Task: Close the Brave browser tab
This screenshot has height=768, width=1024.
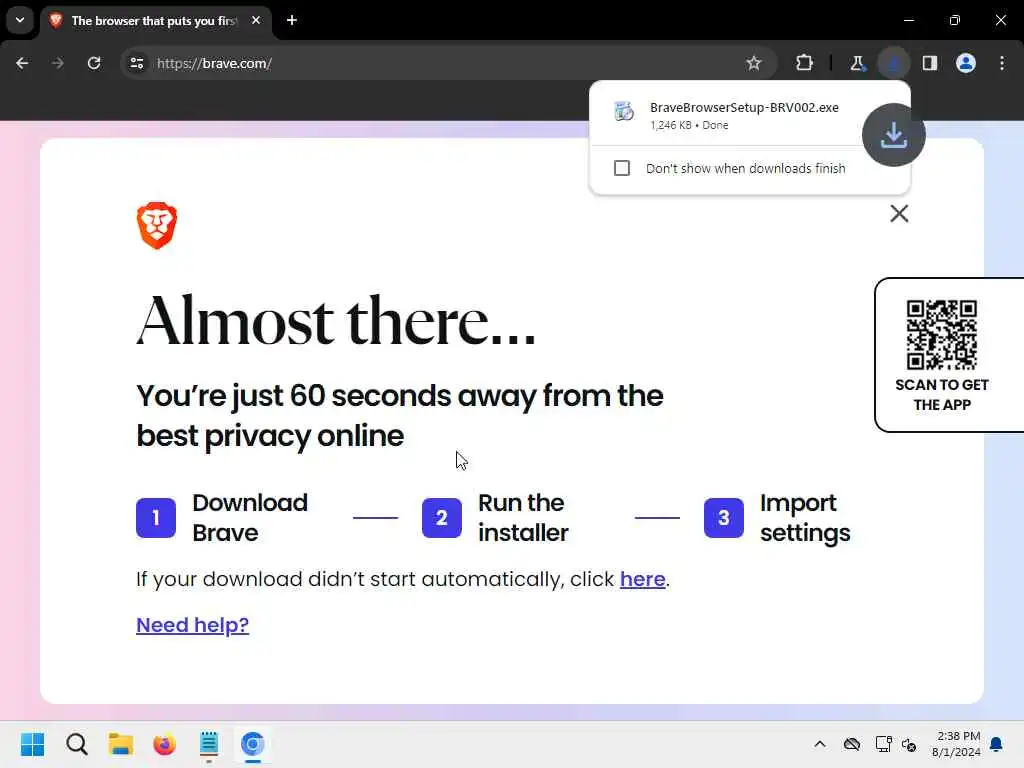Action: (256, 20)
